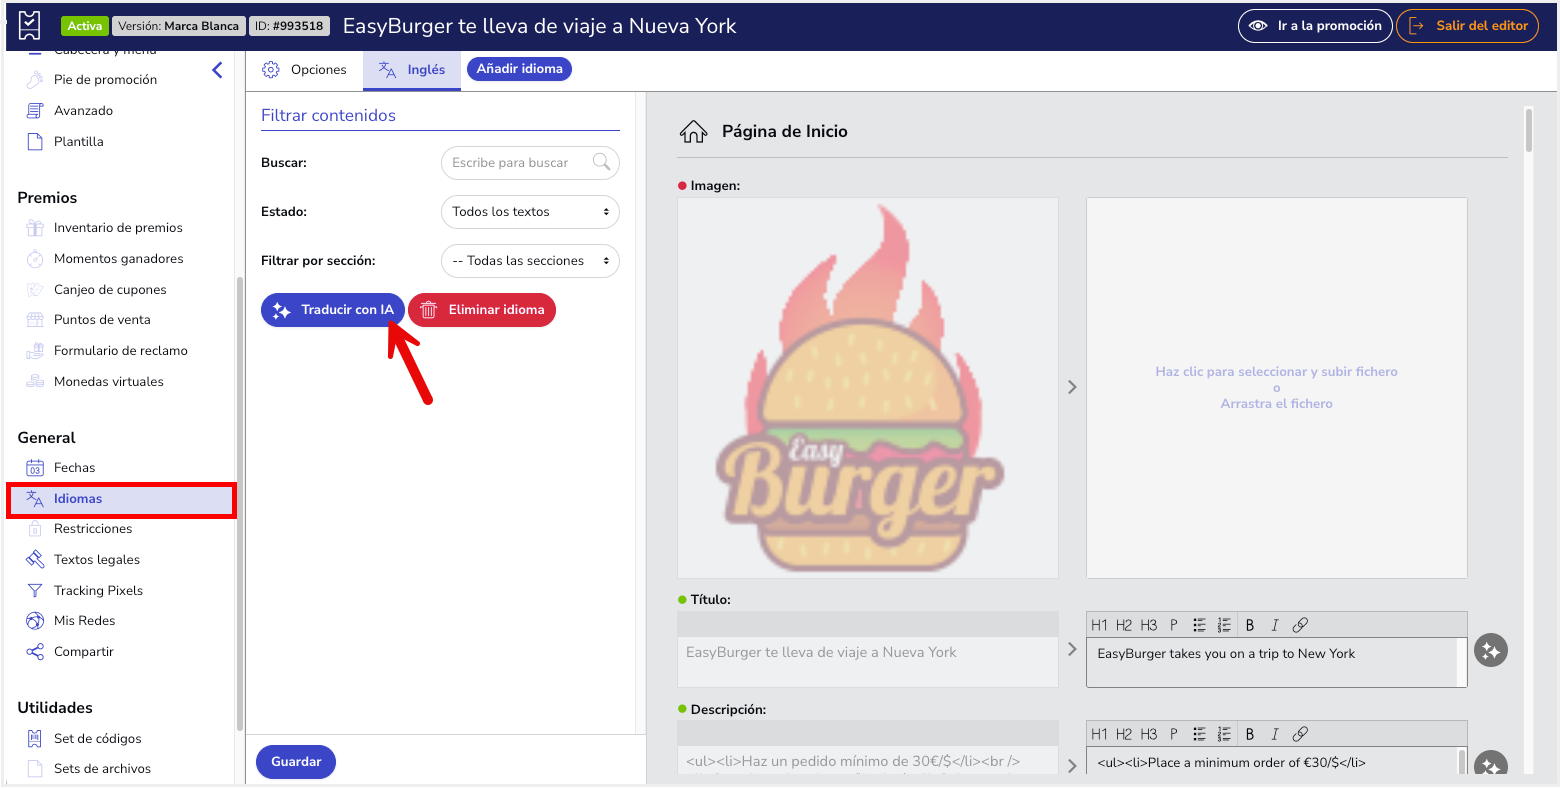Open the Estado dropdown 'Todos los textos'
Image resolution: width=1560 pixels, height=788 pixels.
[x=530, y=212]
